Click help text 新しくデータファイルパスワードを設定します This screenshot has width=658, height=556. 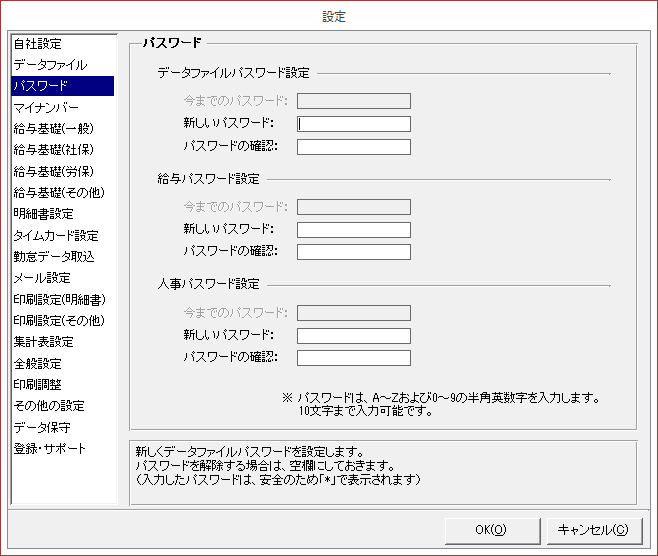pos(250,452)
